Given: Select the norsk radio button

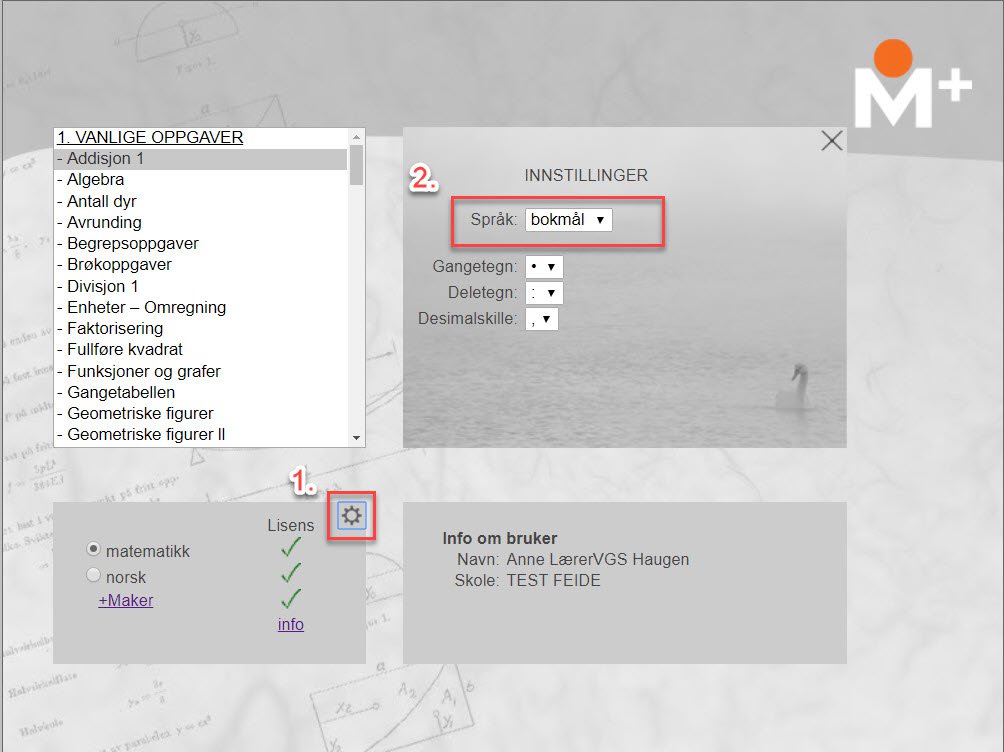Looking at the screenshot, I should (x=94, y=576).
